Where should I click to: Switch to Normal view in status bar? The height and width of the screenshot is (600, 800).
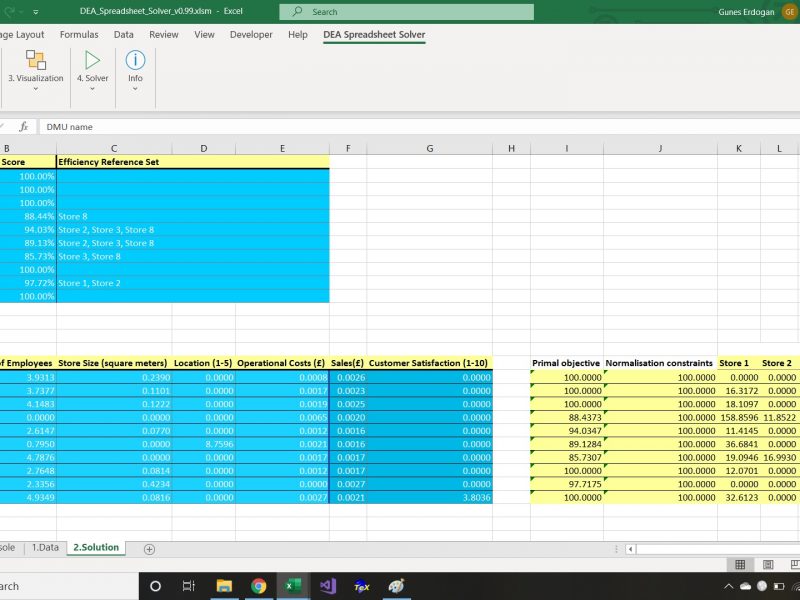[x=740, y=565]
